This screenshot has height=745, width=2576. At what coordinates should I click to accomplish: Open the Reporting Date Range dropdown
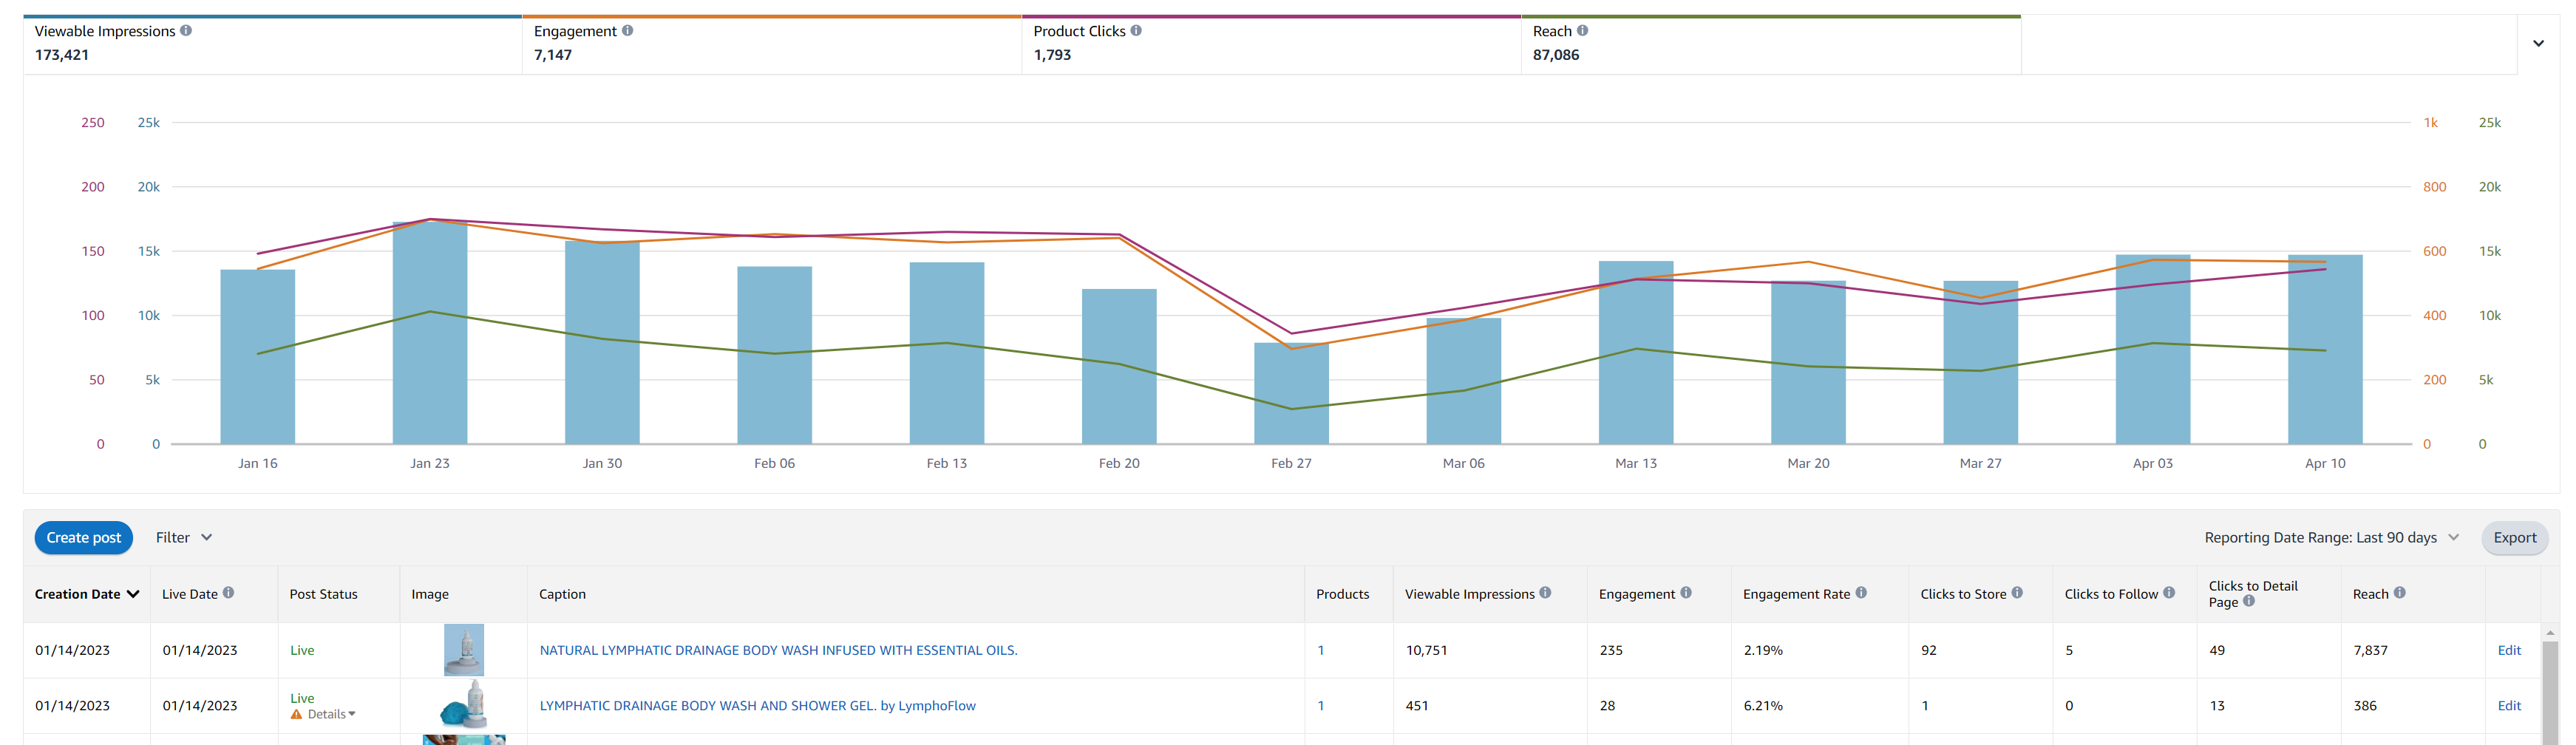pyautogui.click(x=2331, y=537)
